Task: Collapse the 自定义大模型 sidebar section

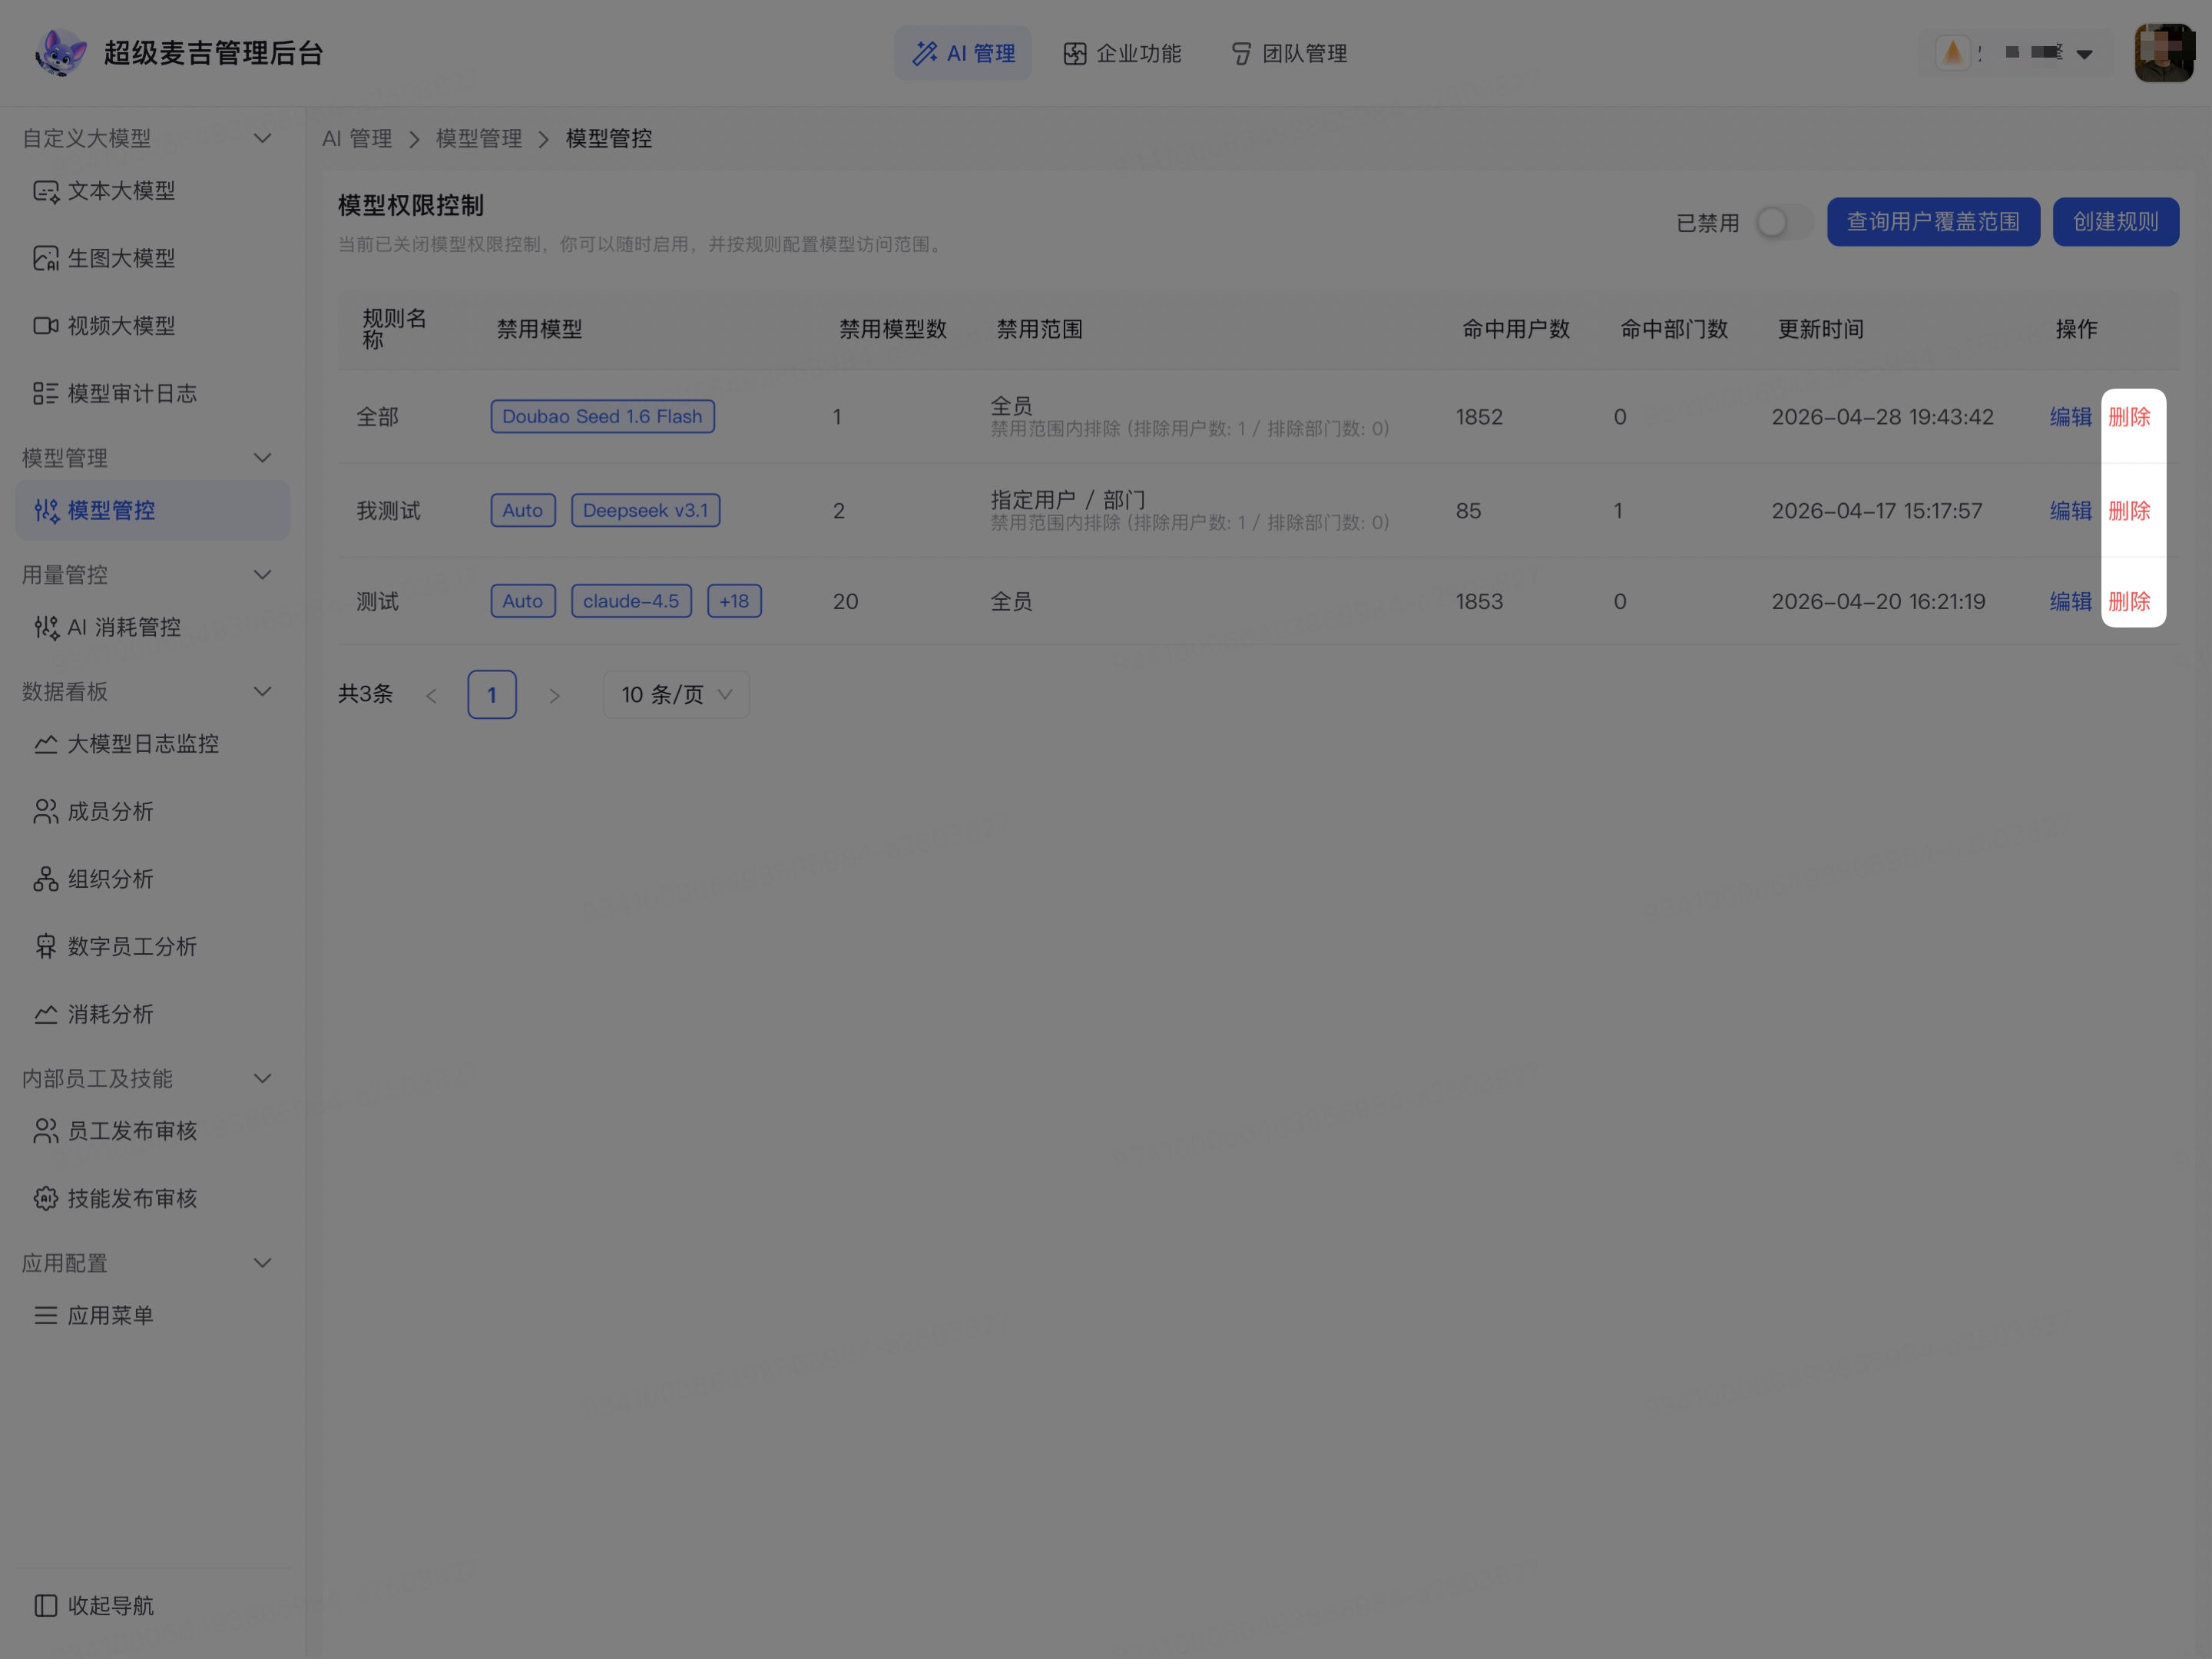Action: [263, 138]
